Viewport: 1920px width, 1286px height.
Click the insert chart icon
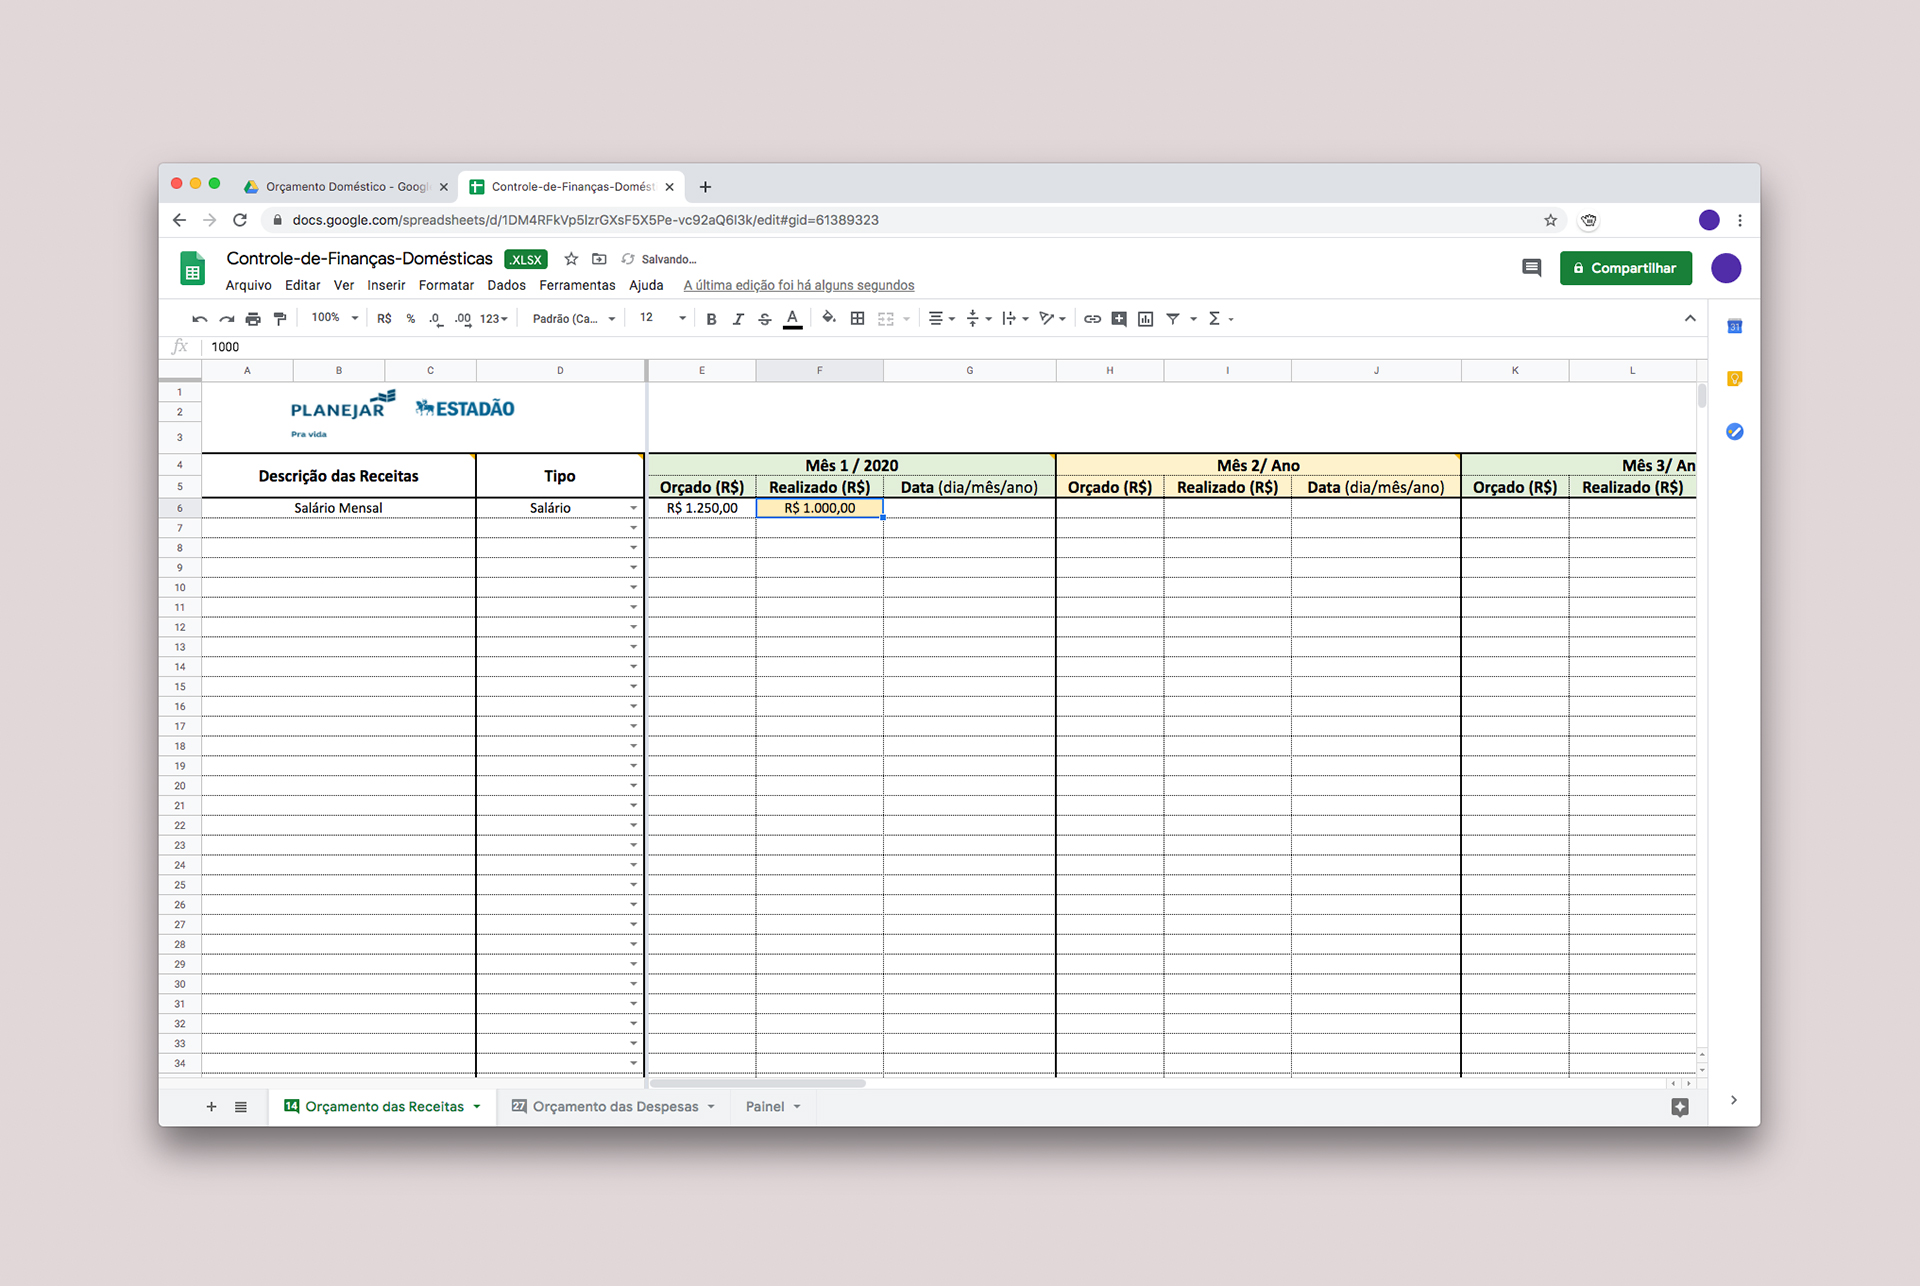coord(1146,319)
